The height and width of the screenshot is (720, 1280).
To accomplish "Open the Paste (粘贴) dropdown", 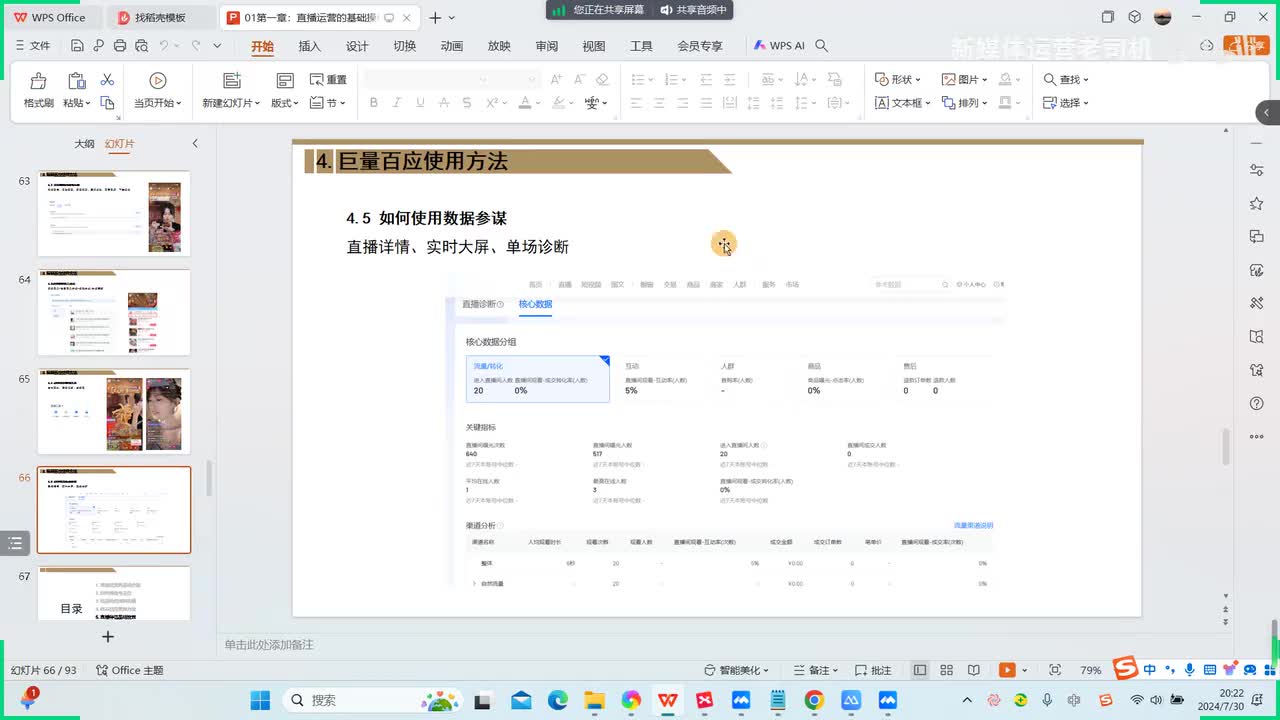I will click(x=77, y=103).
